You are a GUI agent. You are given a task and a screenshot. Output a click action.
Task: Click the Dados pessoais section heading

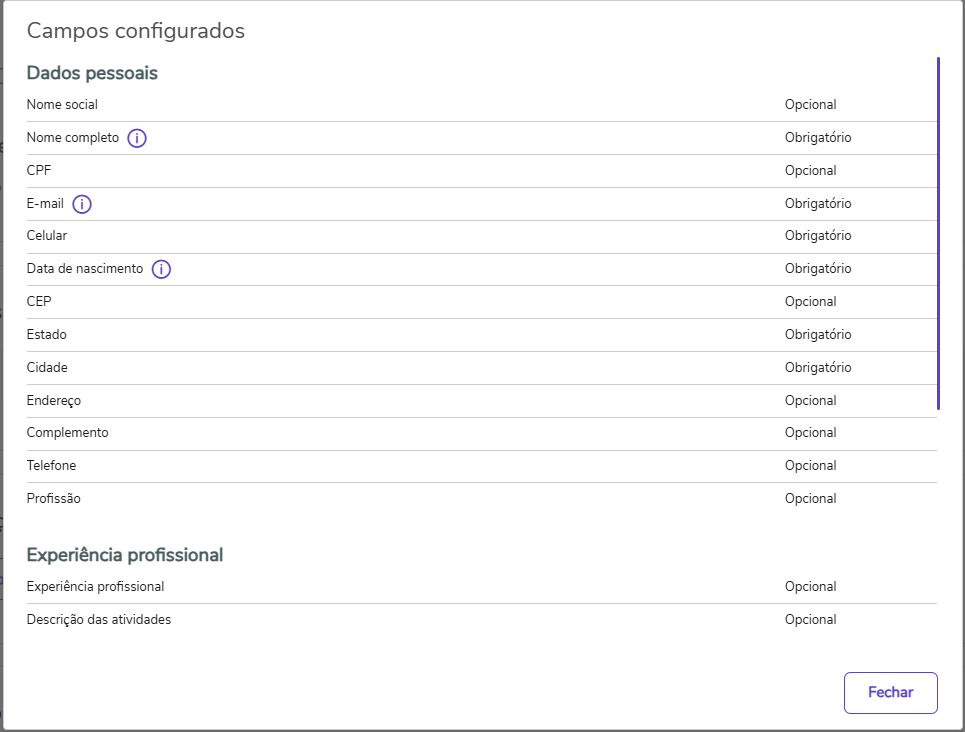[92, 73]
